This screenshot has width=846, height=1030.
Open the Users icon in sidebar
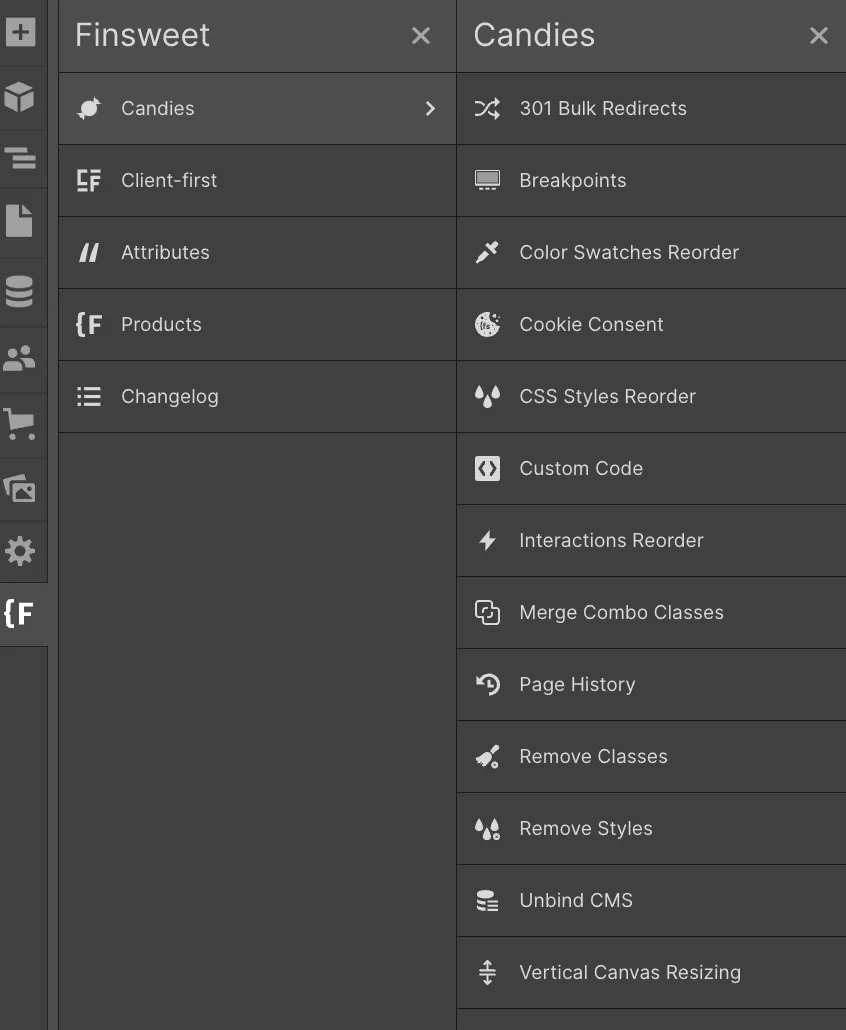pos(19,358)
